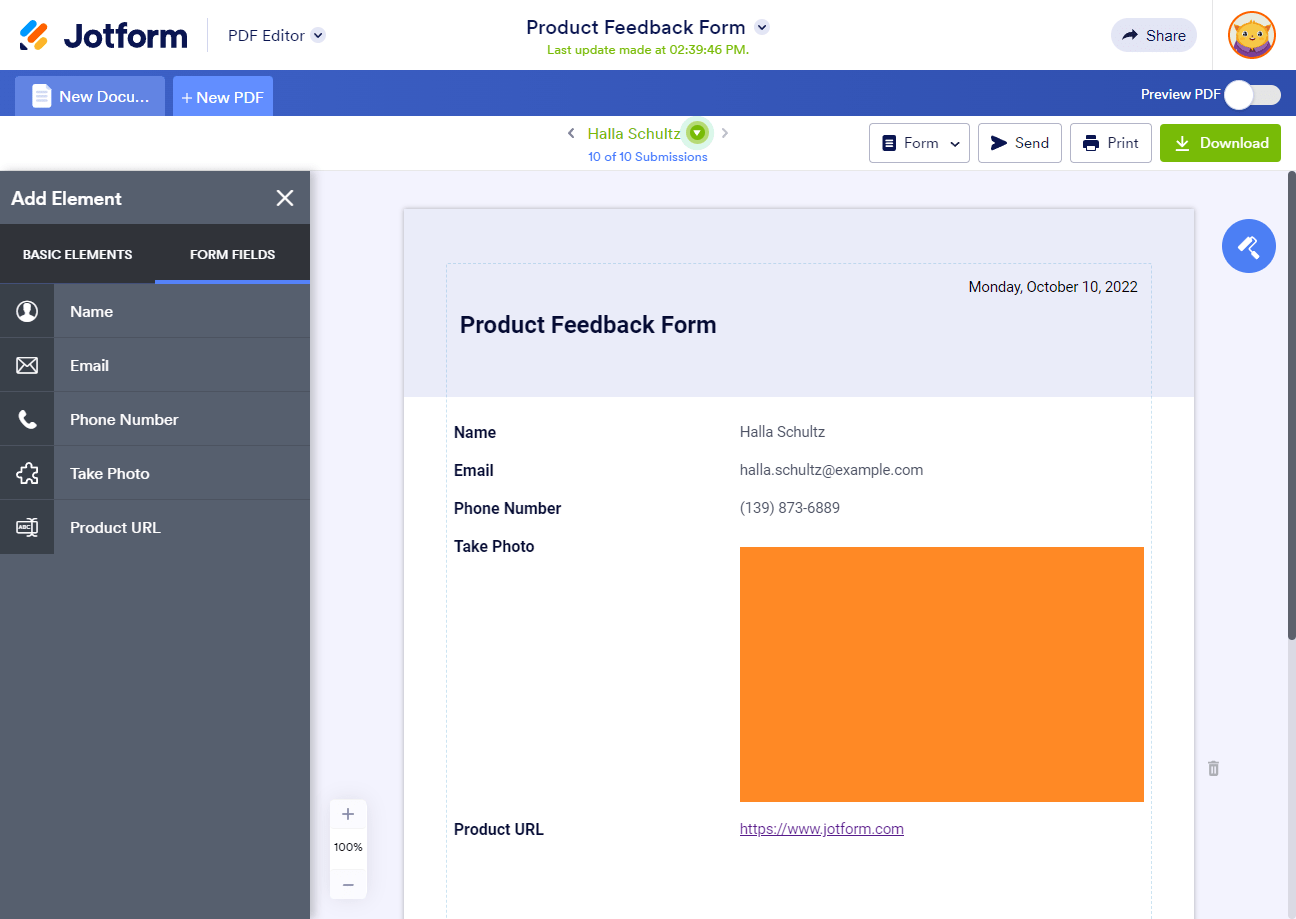Open the Halla Schultz submission dropdown
The image size is (1296, 919).
point(698,133)
